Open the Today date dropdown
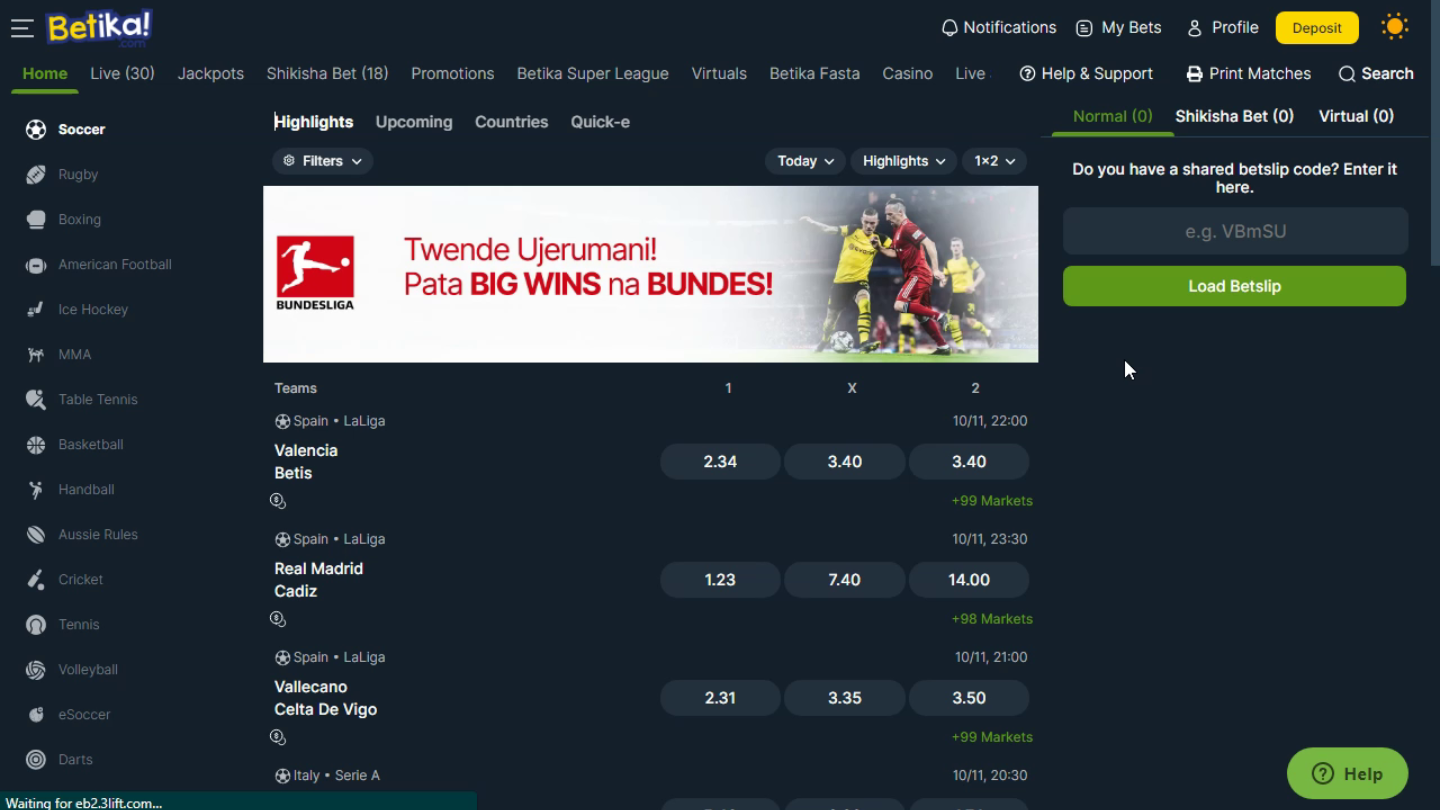Viewport: 1440px width, 810px height. tap(806, 161)
